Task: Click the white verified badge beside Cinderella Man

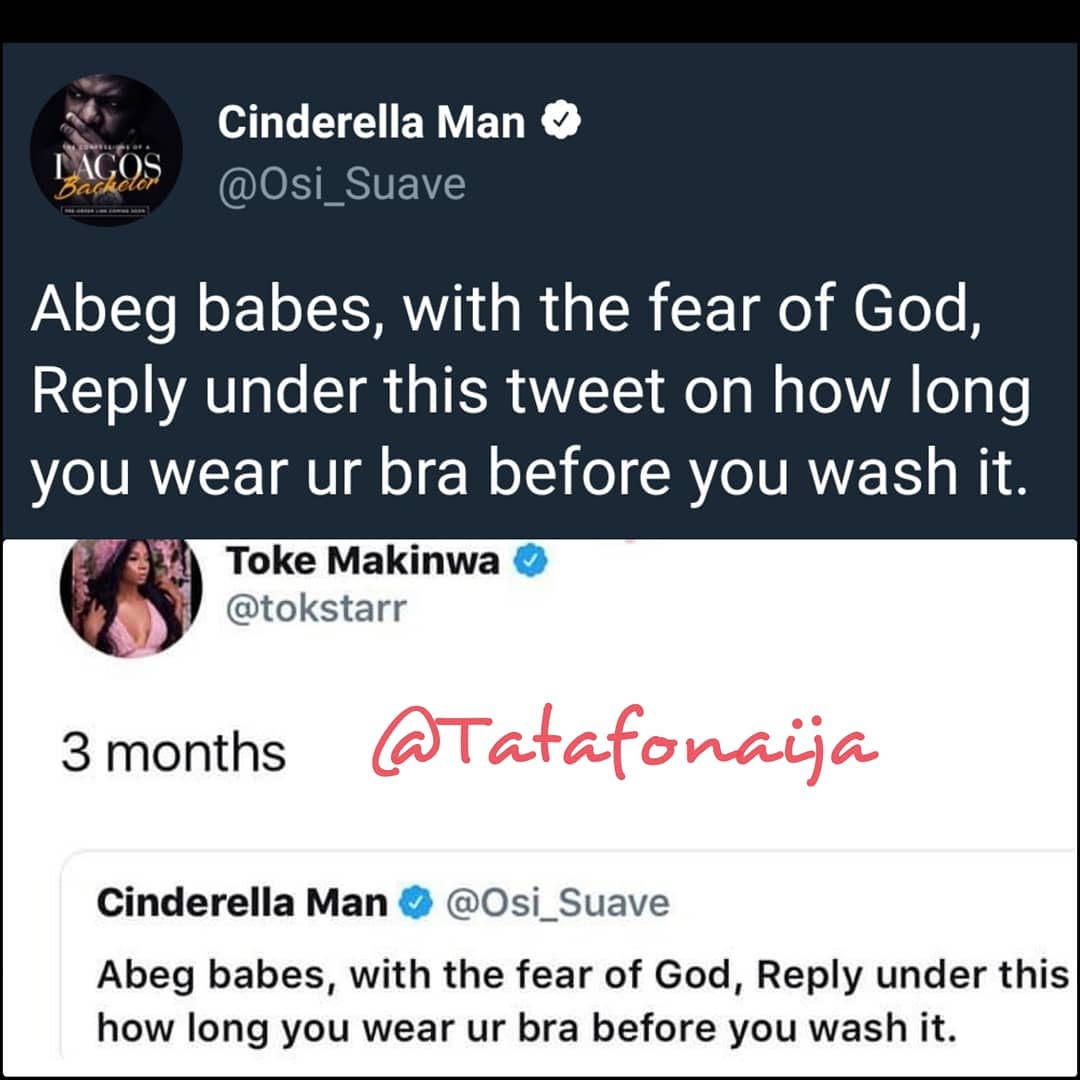Action: 562,122
